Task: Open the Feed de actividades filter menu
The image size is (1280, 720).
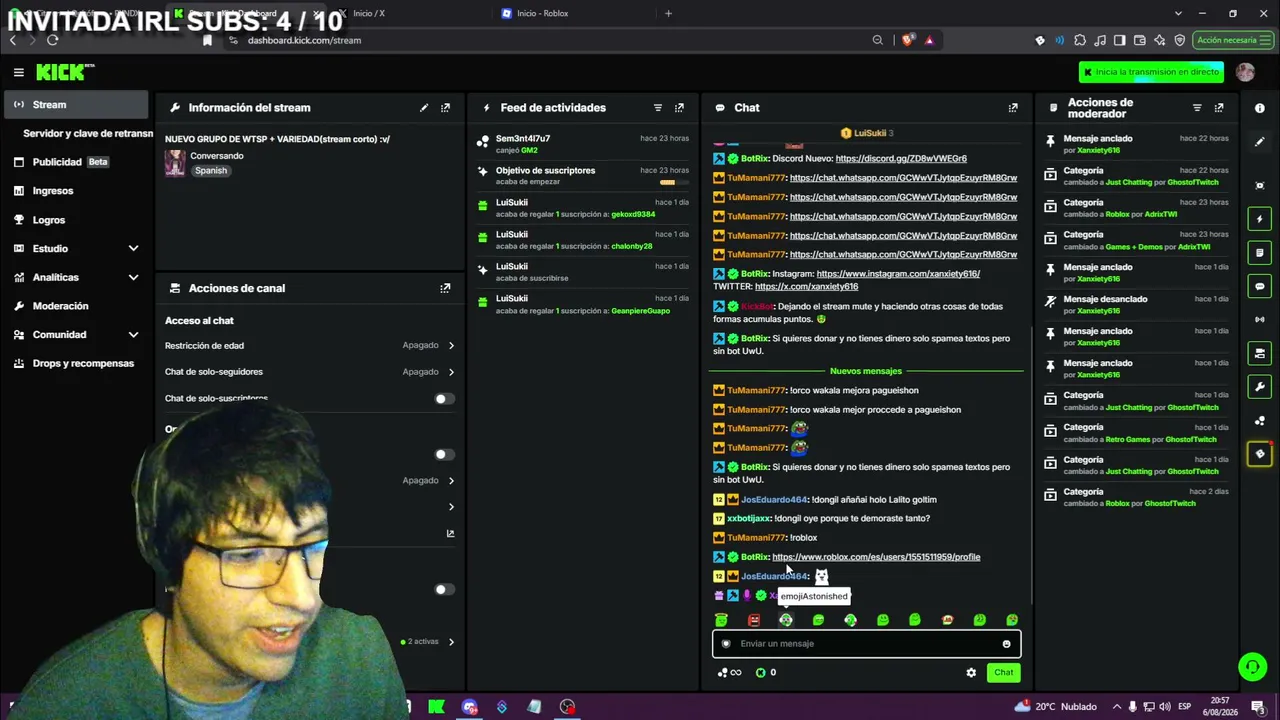Action: (658, 108)
